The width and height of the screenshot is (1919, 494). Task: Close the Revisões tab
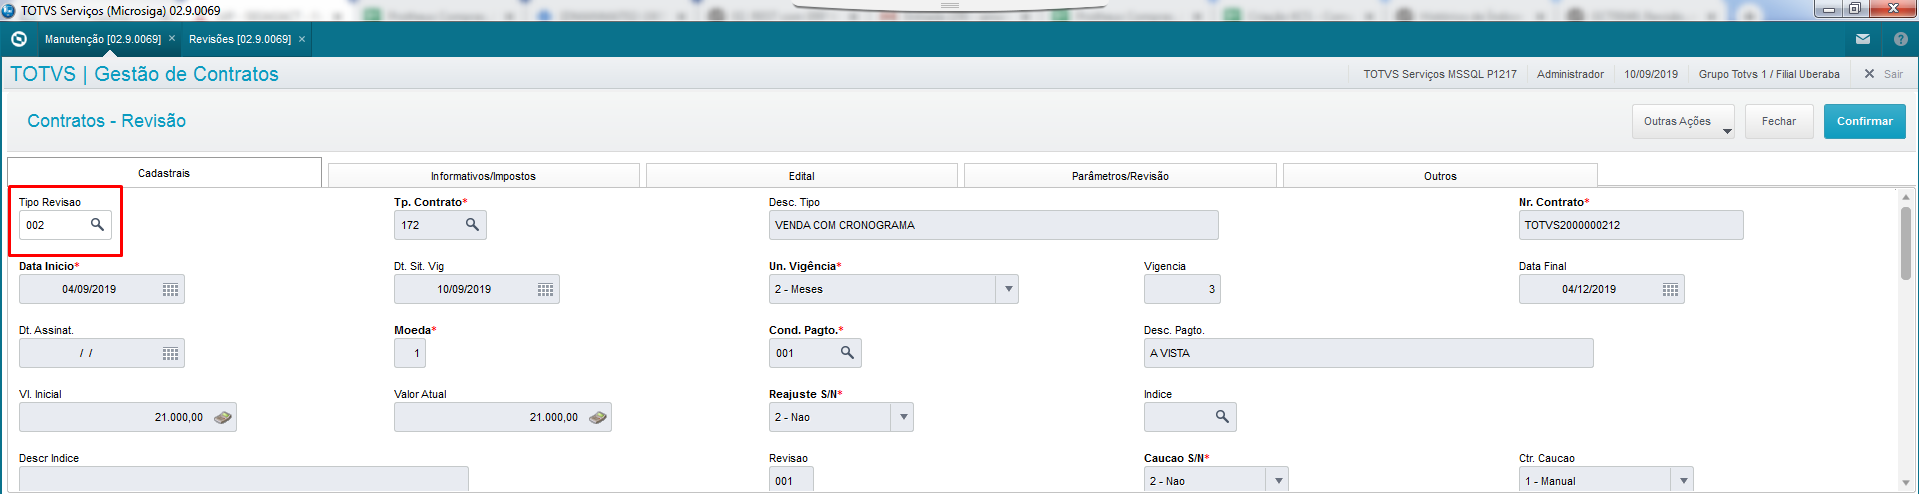coord(302,39)
